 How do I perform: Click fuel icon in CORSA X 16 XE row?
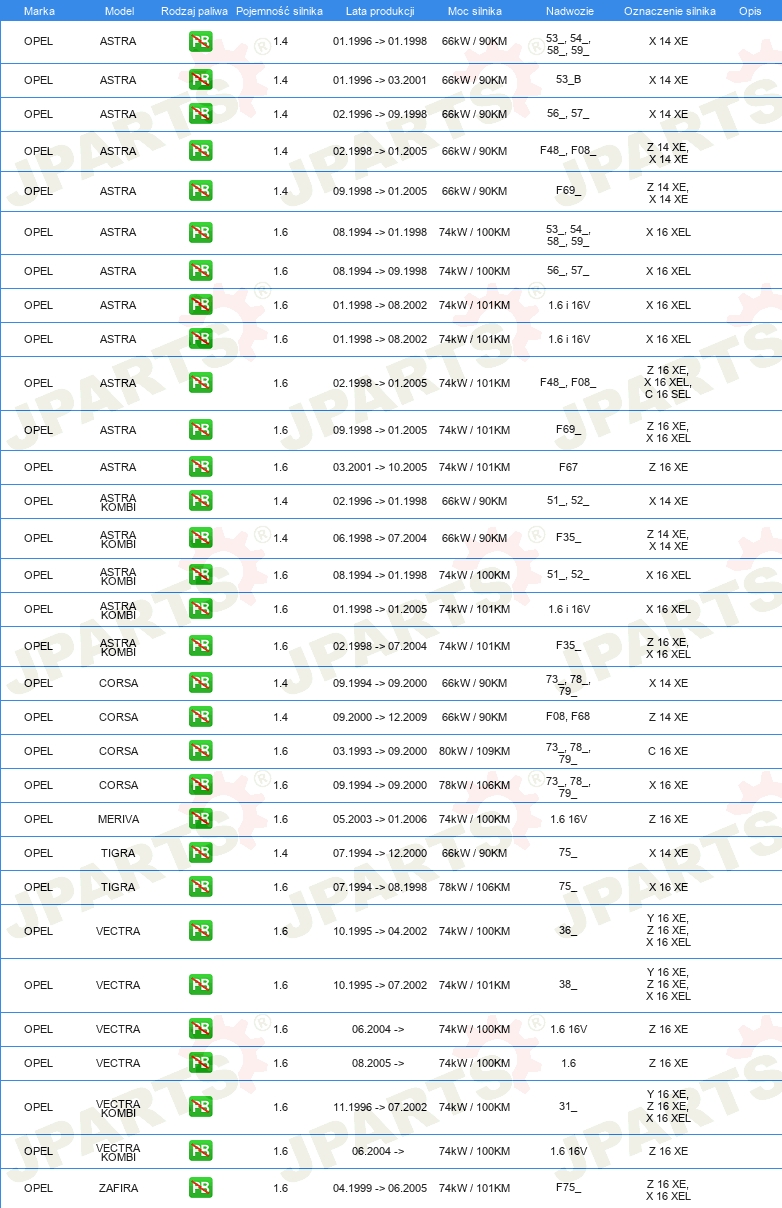(200, 785)
